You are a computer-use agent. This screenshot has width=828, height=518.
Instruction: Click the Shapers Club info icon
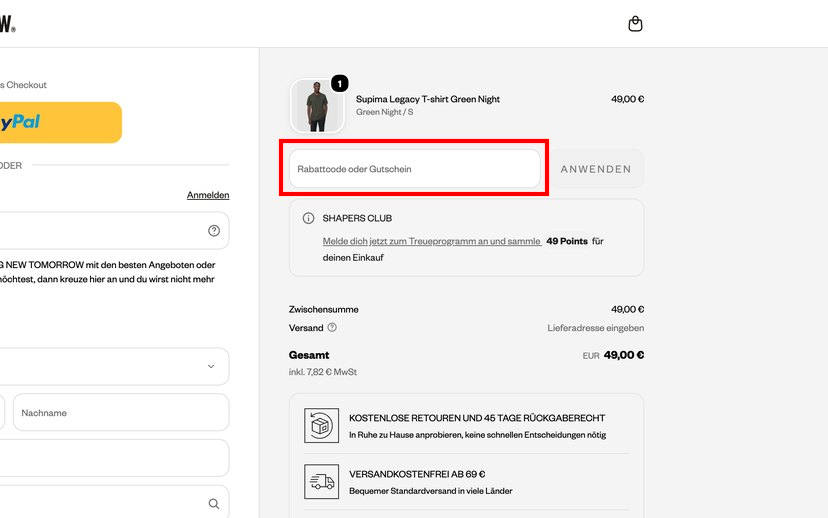tap(308, 218)
